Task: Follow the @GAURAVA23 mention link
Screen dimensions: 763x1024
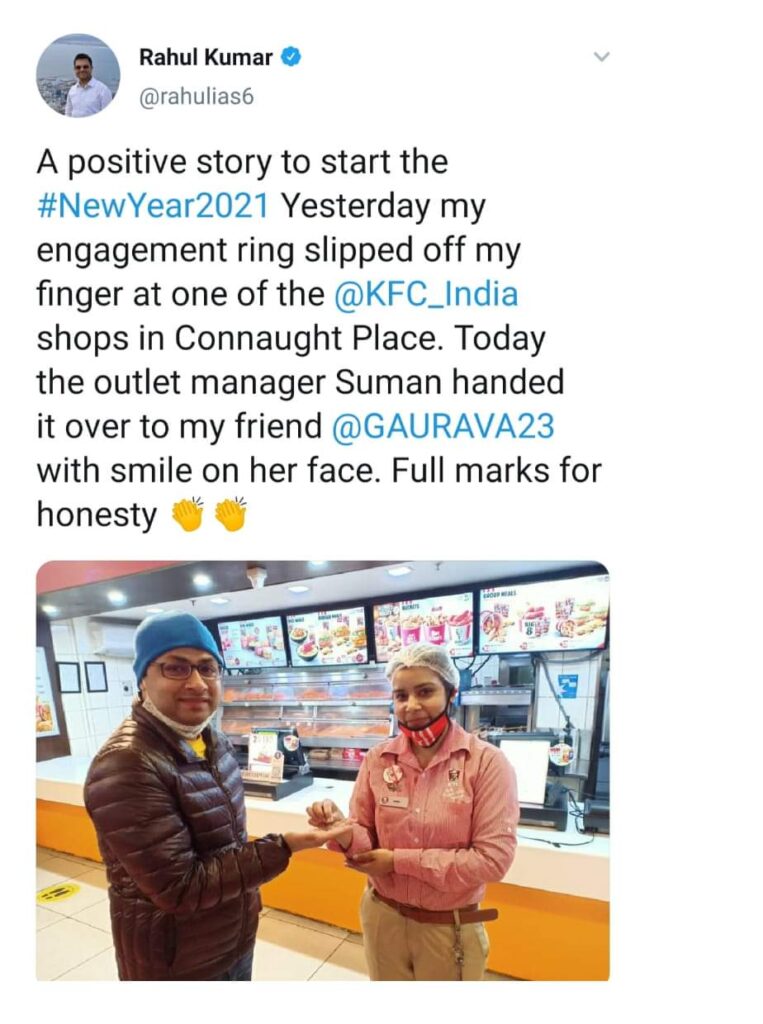Action: (x=444, y=426)
